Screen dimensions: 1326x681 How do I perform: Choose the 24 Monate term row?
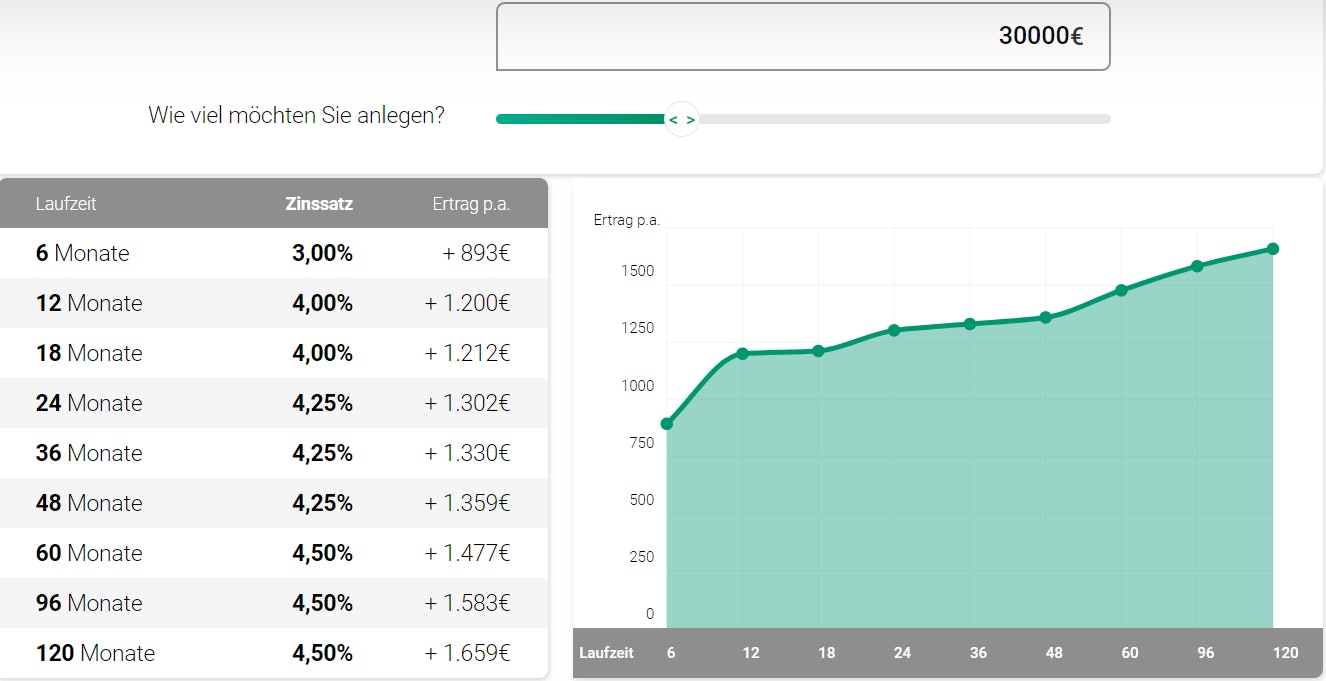[273, 403]
